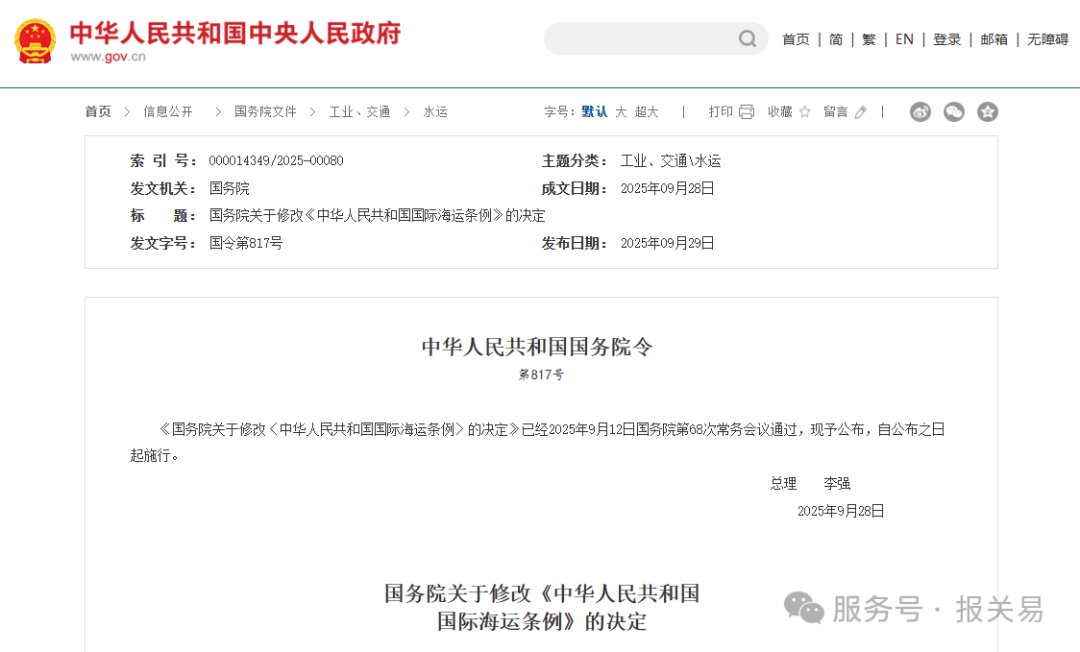1080x652 pixels.
Task: Switch to 繁 traditional Chinese
Action: (868, 40)
